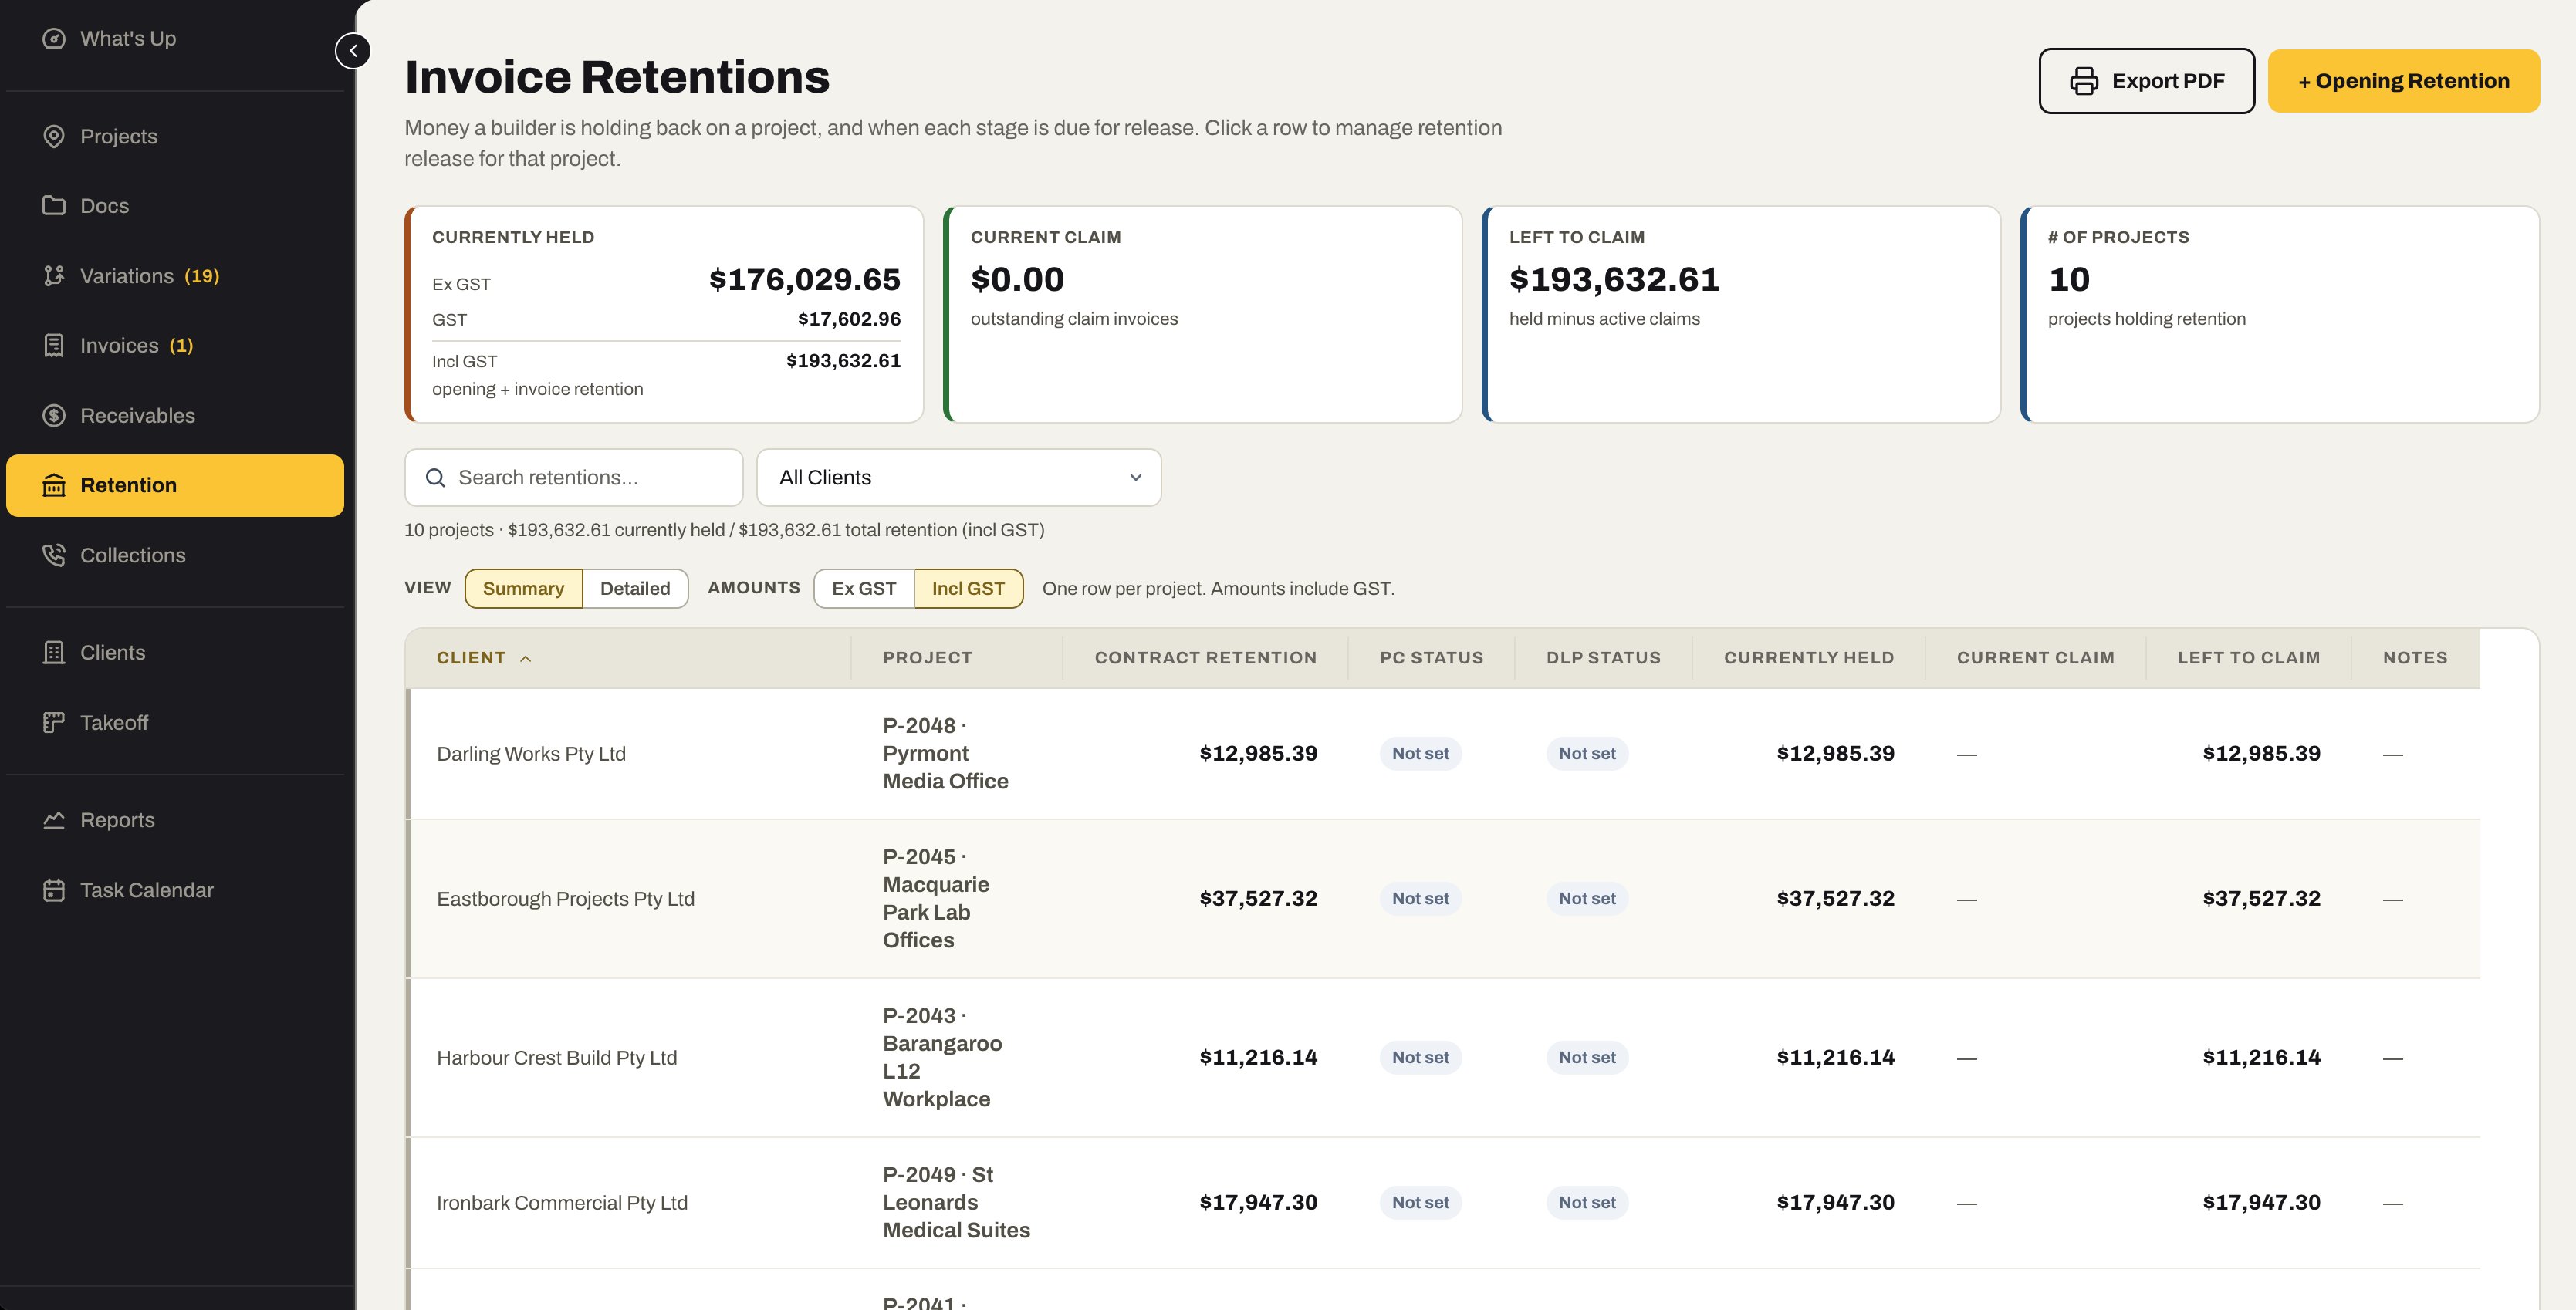This screenshot has width=2576, height=1310.
Task: Click the Current Claim $0.00 card
Action: point(1202,314)
